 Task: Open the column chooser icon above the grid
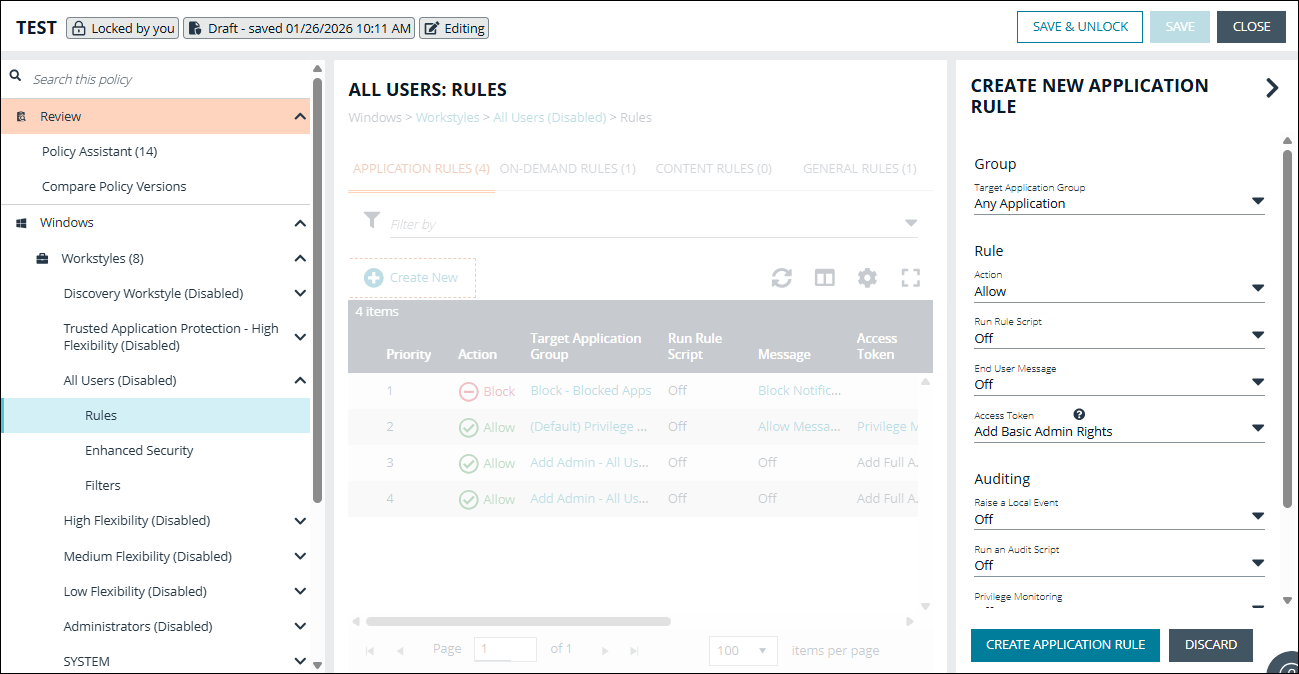pyautogui.click(x=824, y=277)
